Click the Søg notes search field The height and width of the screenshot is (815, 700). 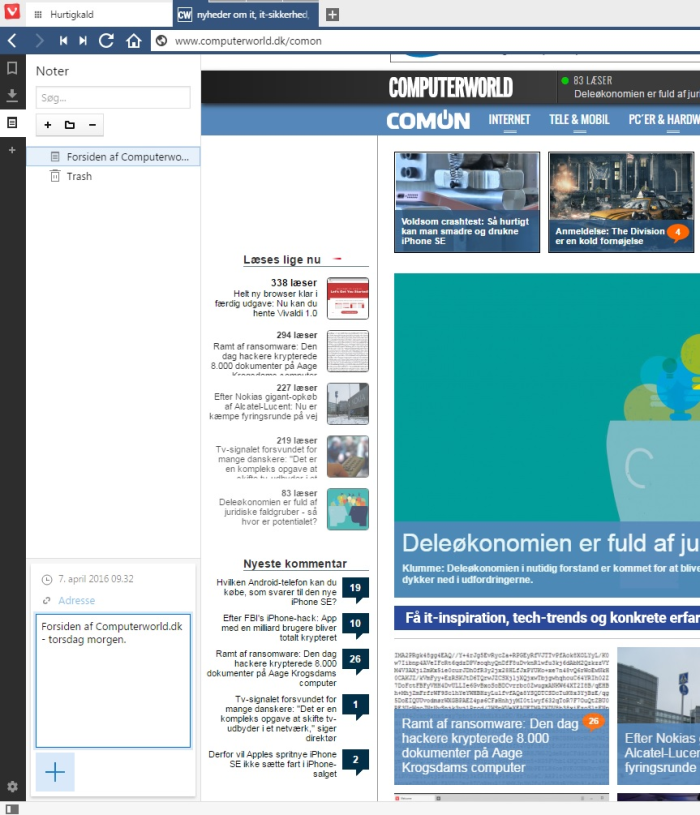(113, 98)
